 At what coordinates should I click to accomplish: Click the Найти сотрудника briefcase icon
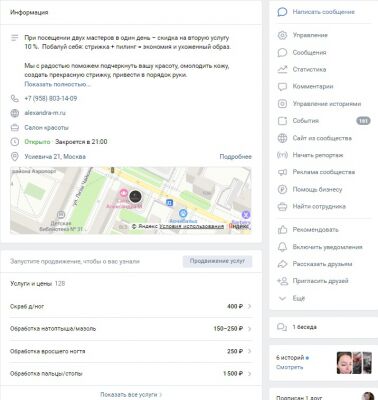tap(282, 207)
